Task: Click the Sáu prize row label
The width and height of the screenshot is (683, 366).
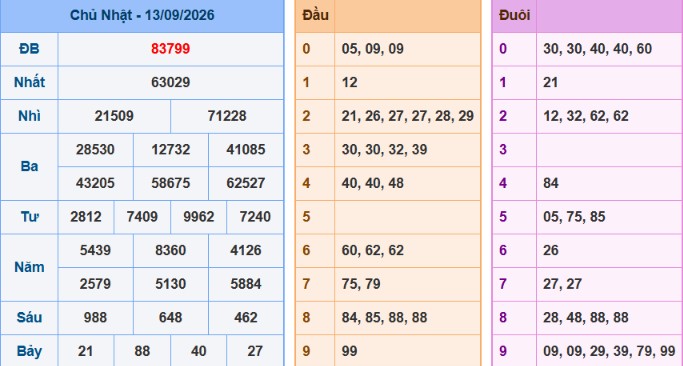Action: pos(29,317)
